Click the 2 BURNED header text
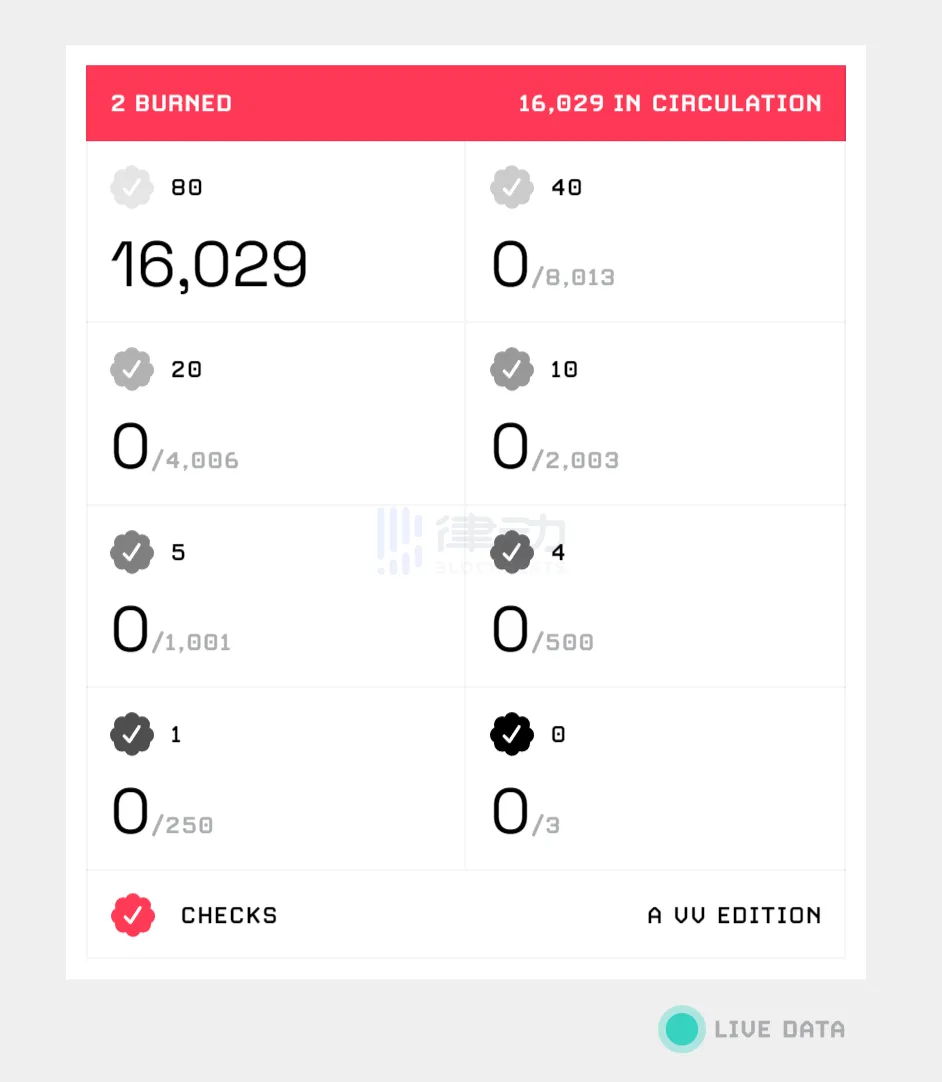Image resolution: width=942 pixels, height=1082 pixels. tap(171, 104)
